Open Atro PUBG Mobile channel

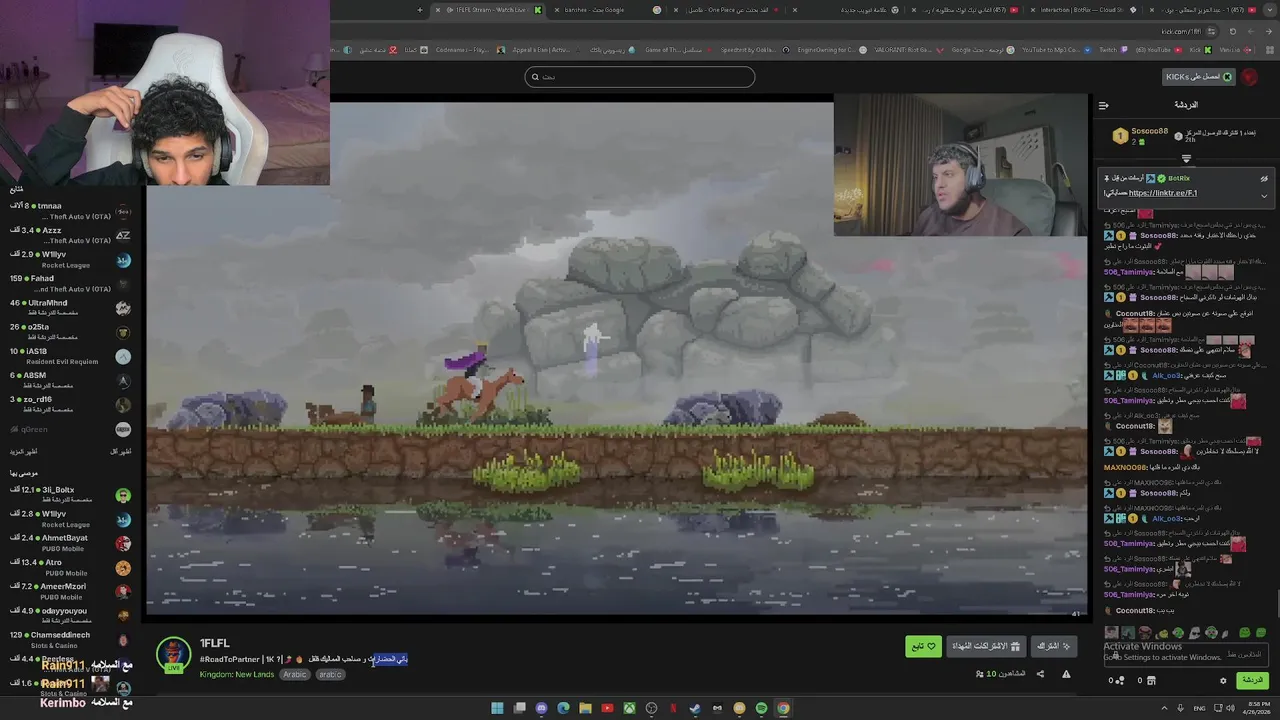click(70, 568)
